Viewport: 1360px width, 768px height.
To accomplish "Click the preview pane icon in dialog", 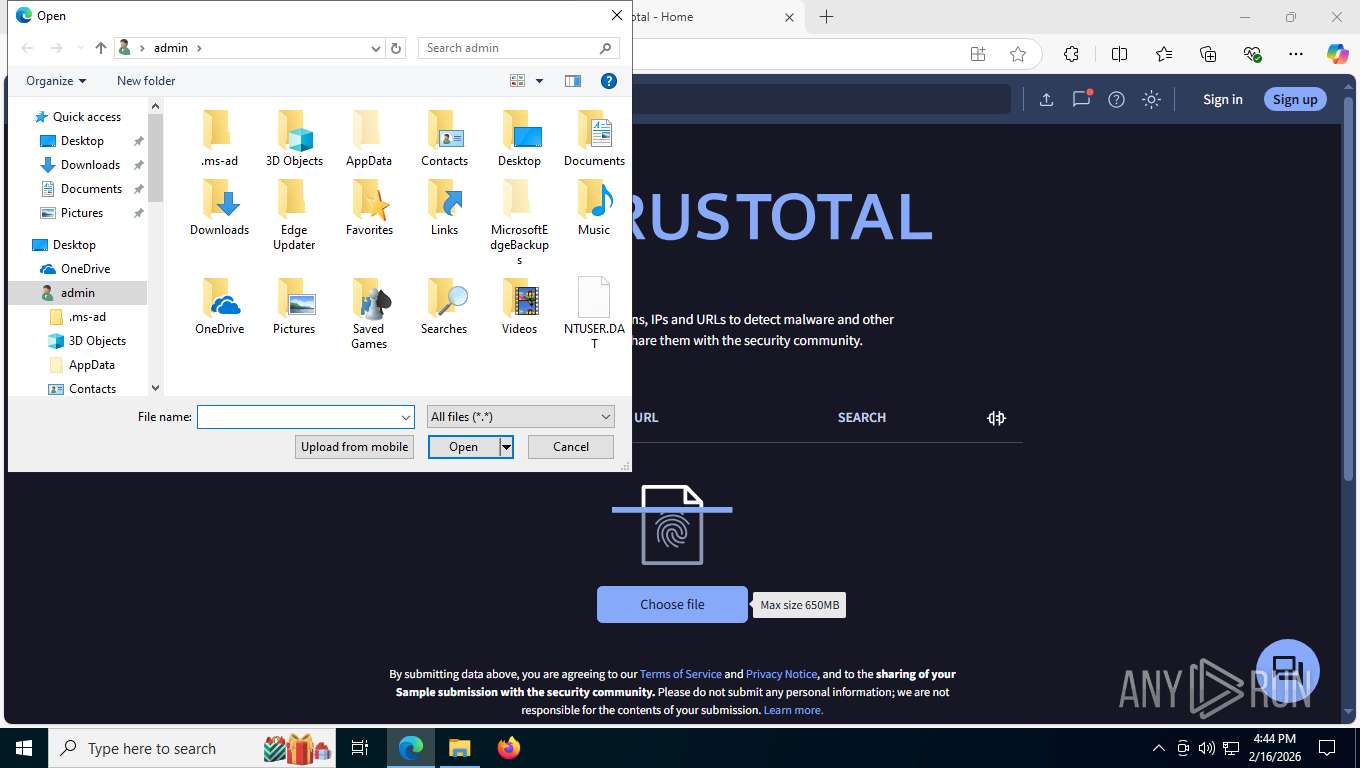I will click(573, 81).
